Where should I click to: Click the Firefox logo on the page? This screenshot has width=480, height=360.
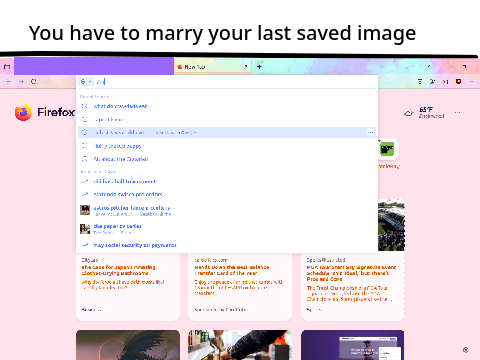pyautogui.click(x=45, y=112)
